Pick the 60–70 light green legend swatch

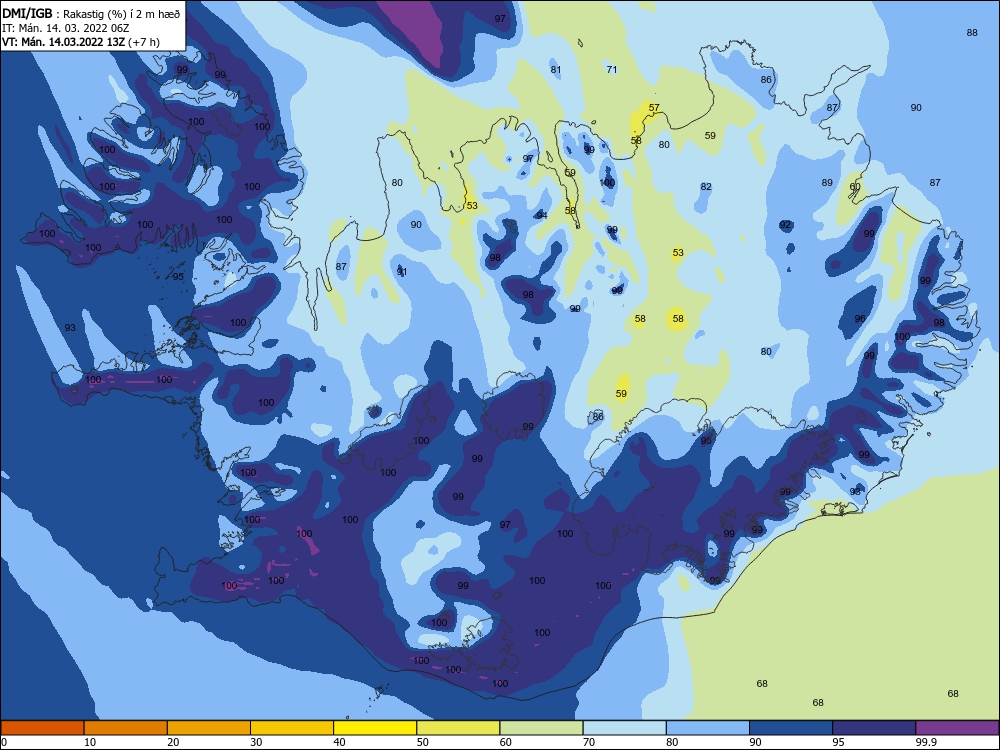[541, 728]
